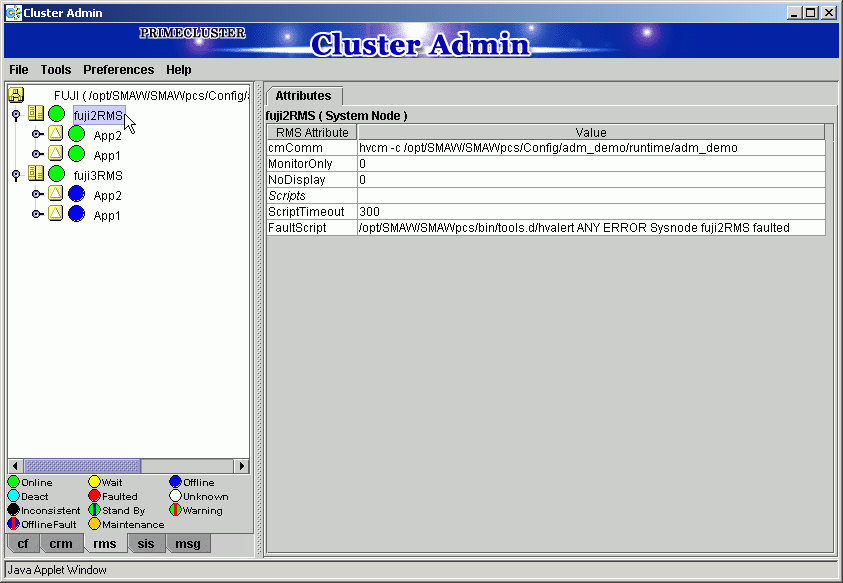
Task: Switch to the cf tab
Action: point(23,544)
